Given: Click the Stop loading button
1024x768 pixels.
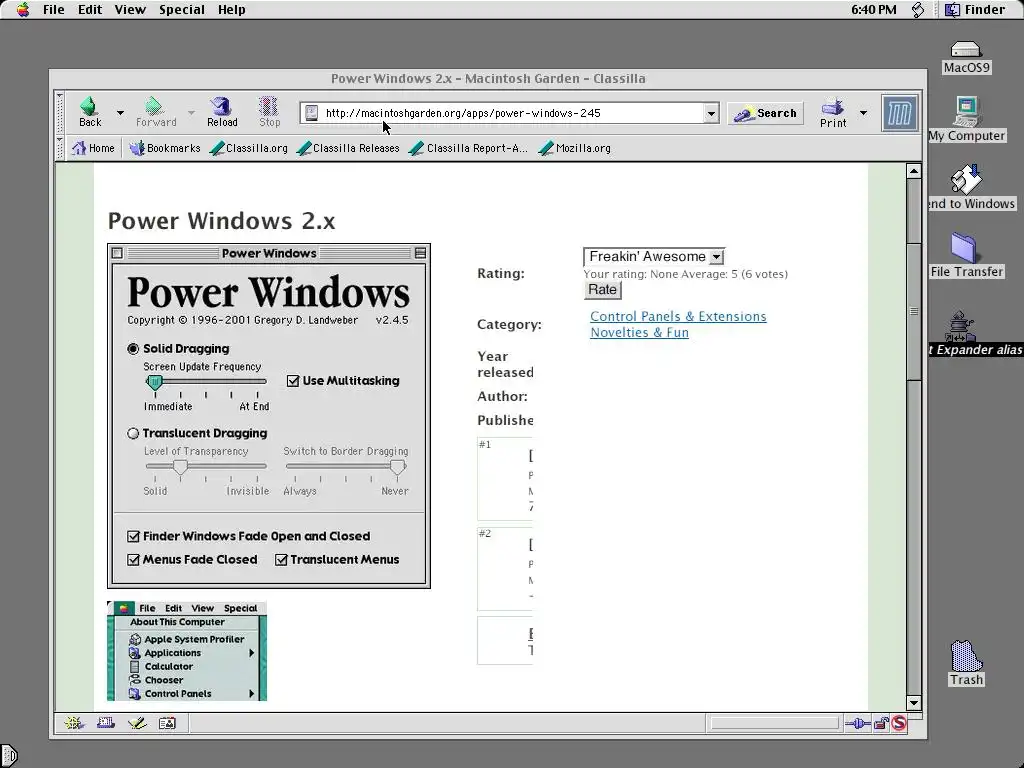Looking at the screenshot, I should (269, 112).
